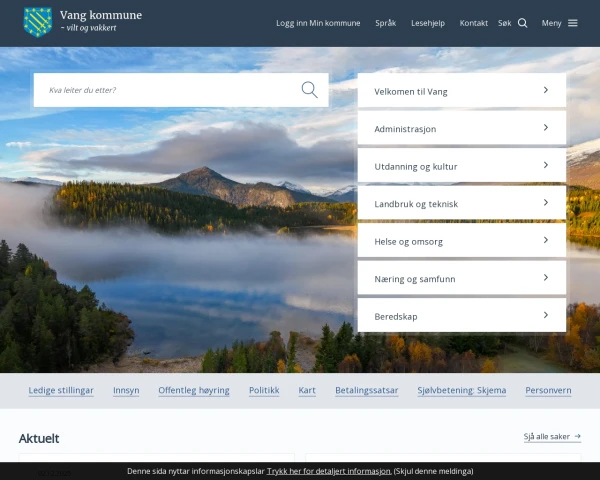Open the Kart link
Screen dimensions: 600x480
(x=307, y=390)
